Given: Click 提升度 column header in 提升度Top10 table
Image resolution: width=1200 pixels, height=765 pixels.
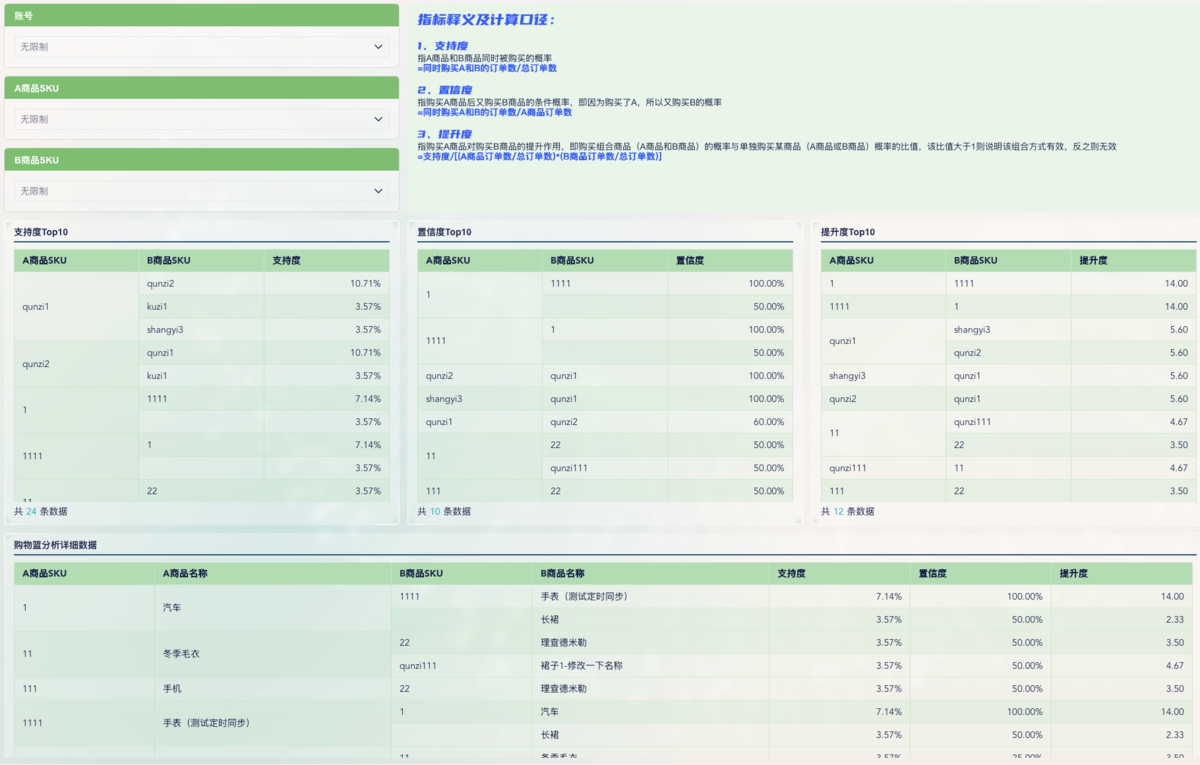Looking at the screenshot, I should click(1094, 260).
